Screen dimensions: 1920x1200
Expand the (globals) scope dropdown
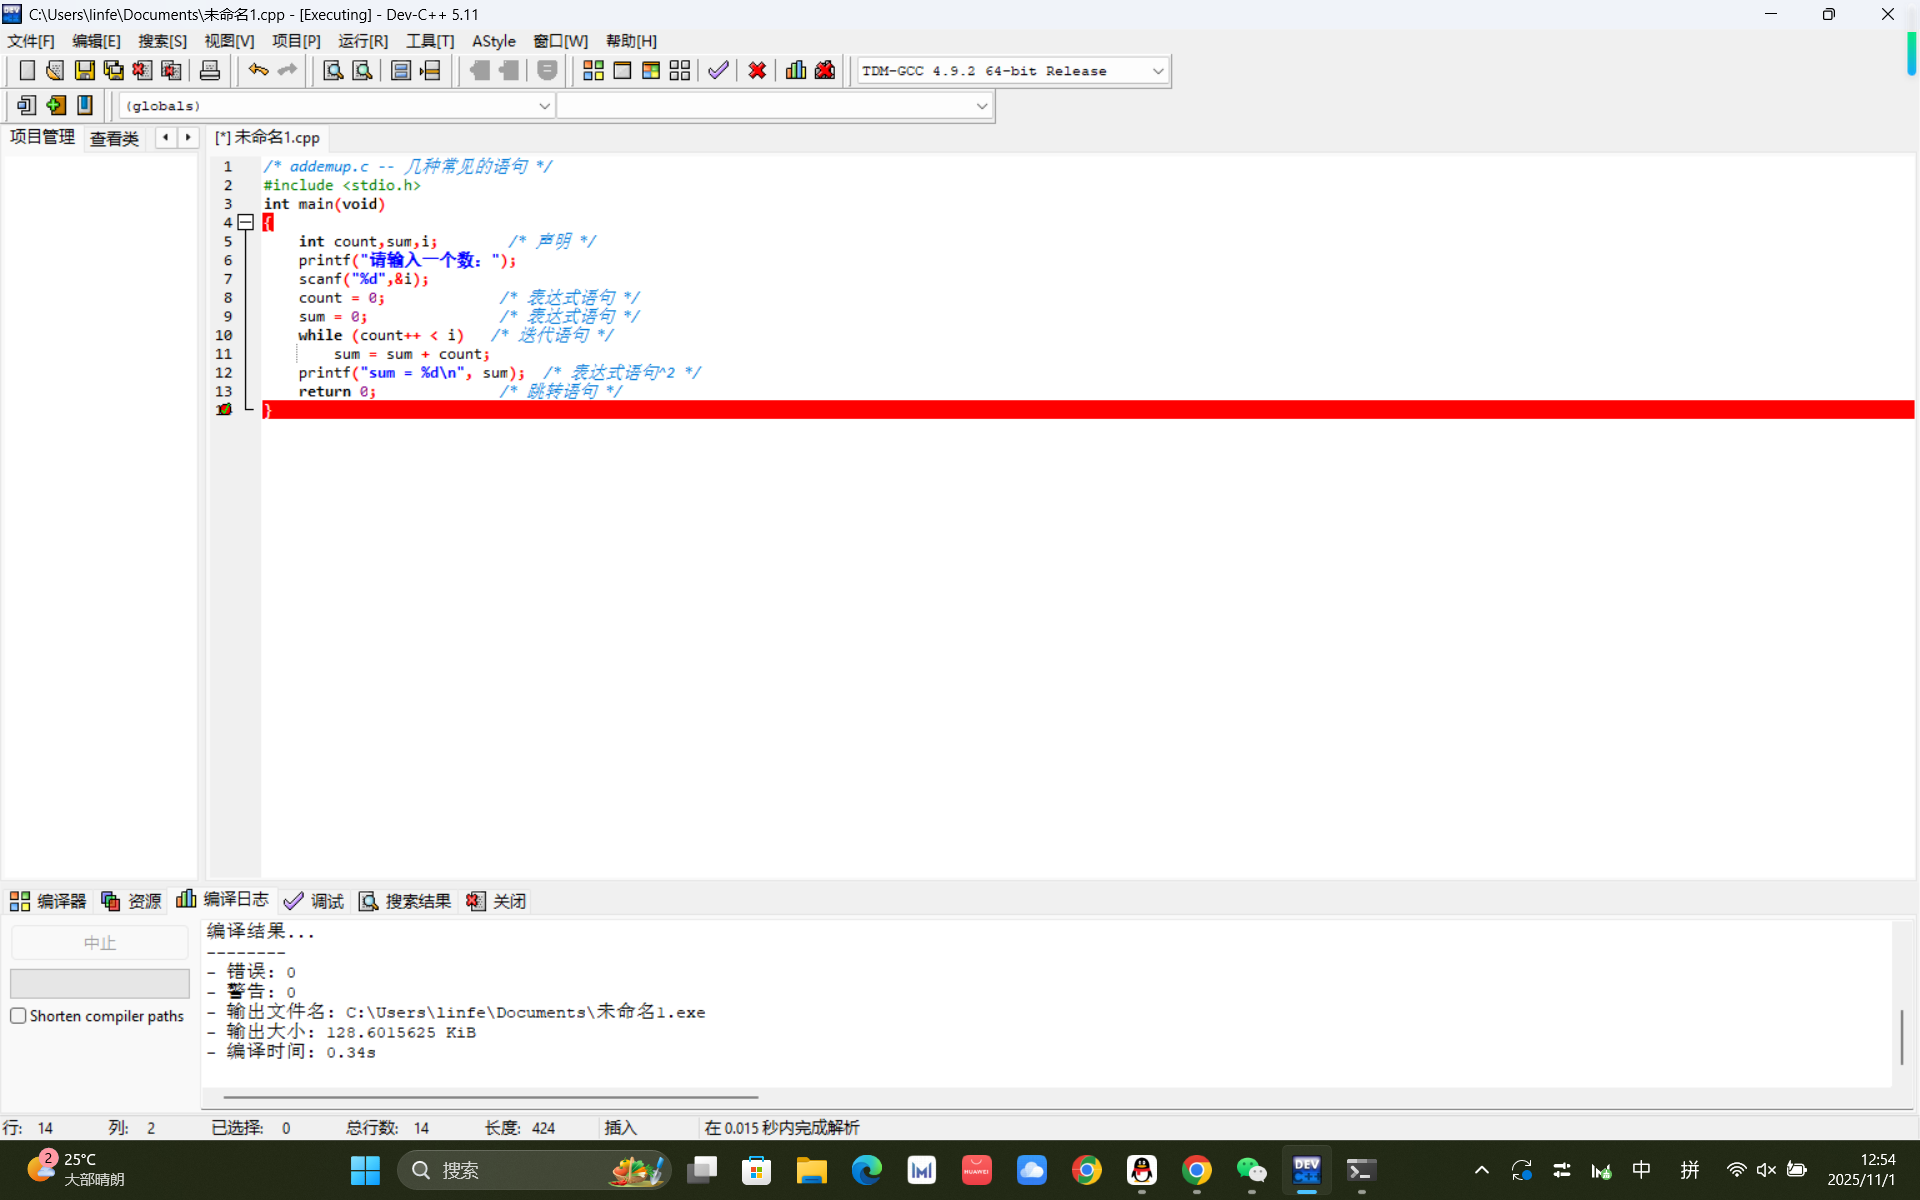pos(544,106)
